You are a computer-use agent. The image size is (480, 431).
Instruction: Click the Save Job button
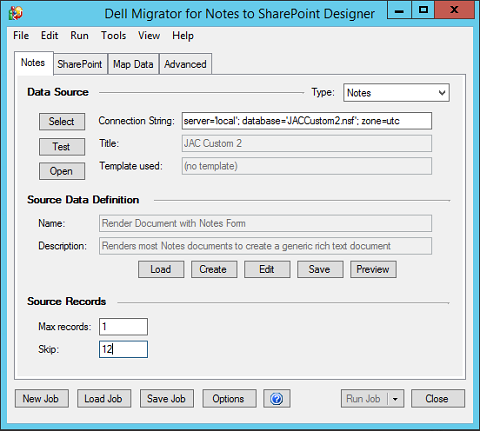[166, 399]
